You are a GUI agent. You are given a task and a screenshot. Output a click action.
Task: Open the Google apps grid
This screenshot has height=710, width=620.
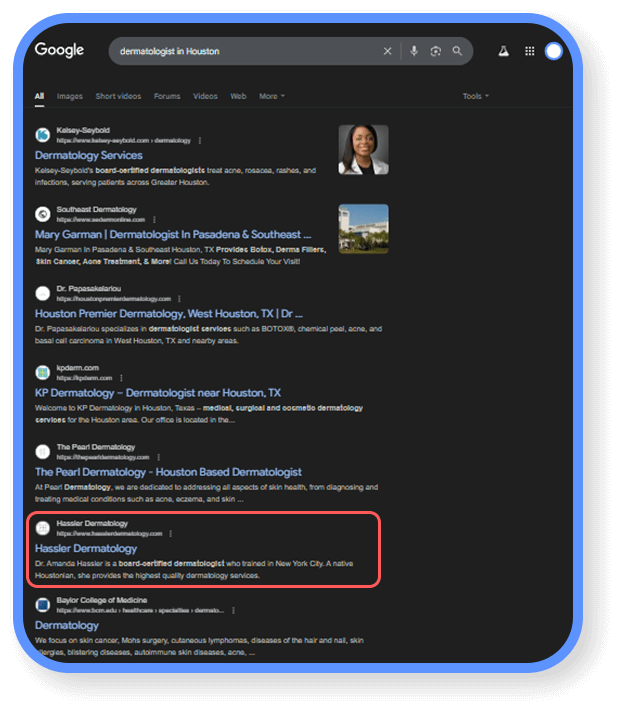tap(529, 51)
